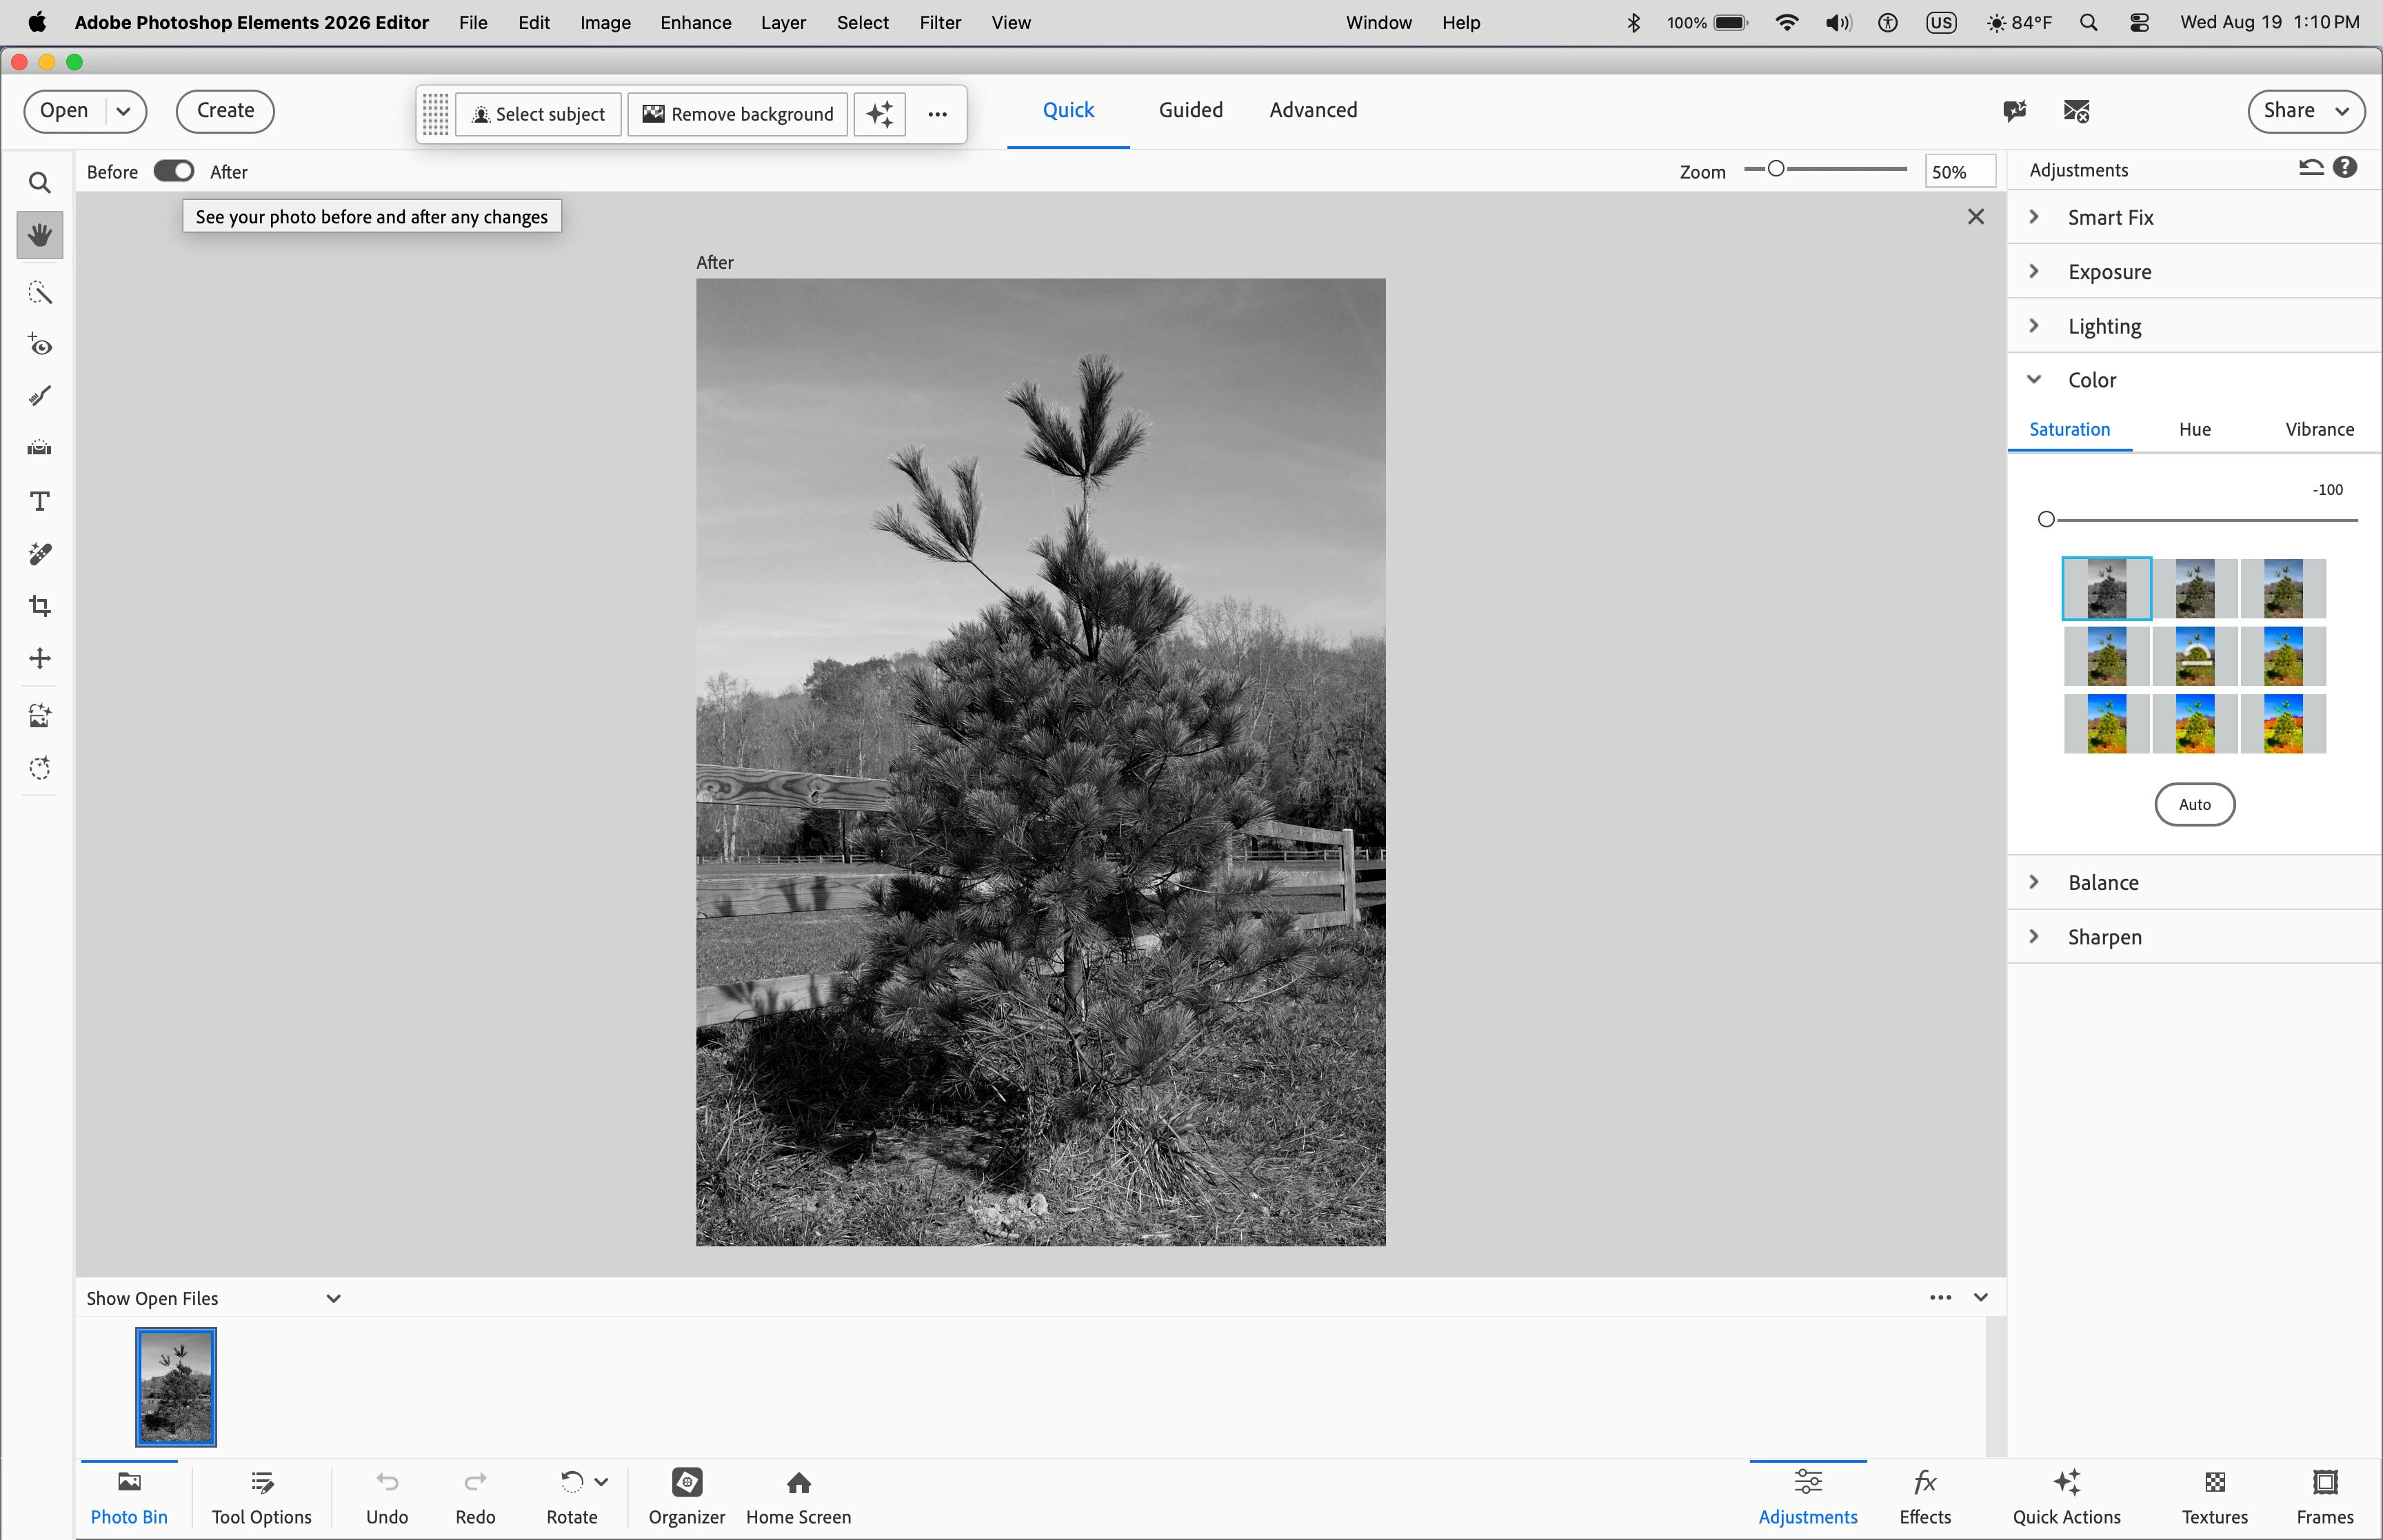The image size is (2383, 1540).
Task: Click the Create button
Action: pyautogui.click(x=225, y=111)
